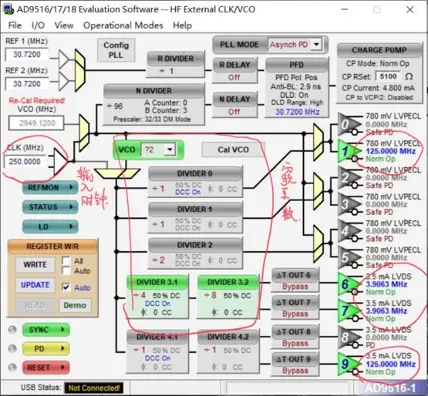Open the File menu

[15, 25]
